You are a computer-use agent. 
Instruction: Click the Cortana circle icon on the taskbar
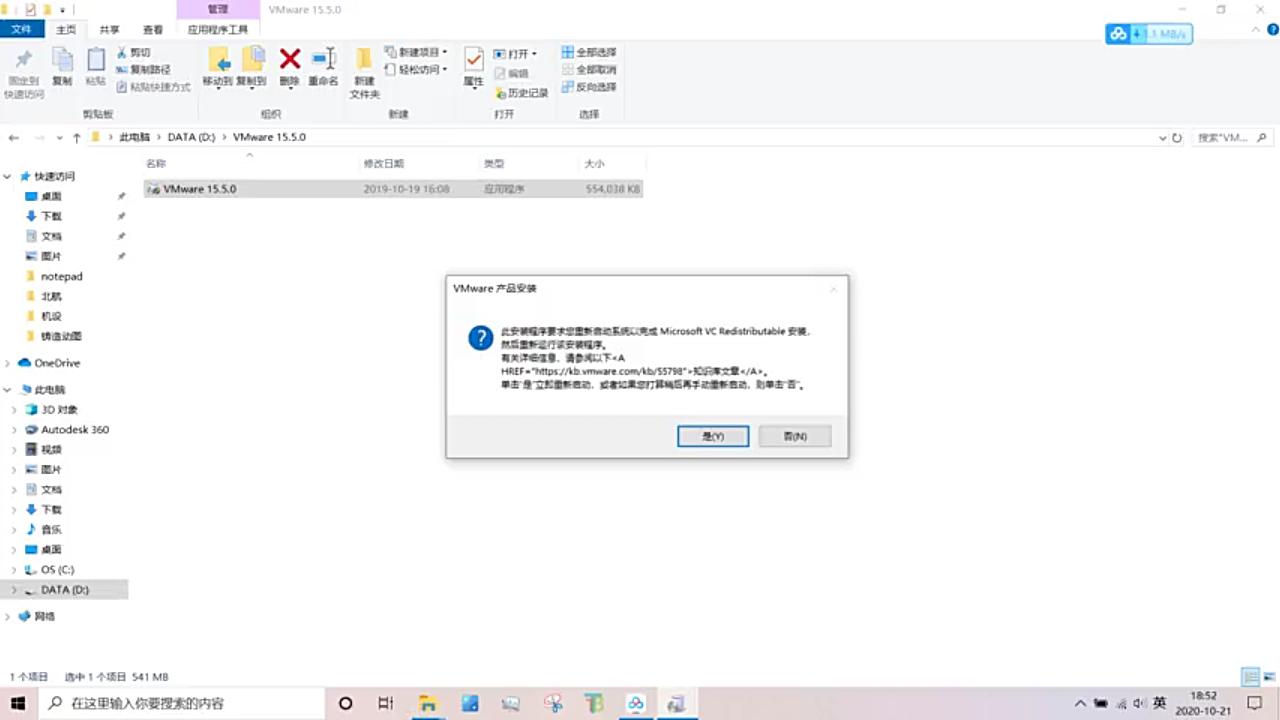point(345,703)
